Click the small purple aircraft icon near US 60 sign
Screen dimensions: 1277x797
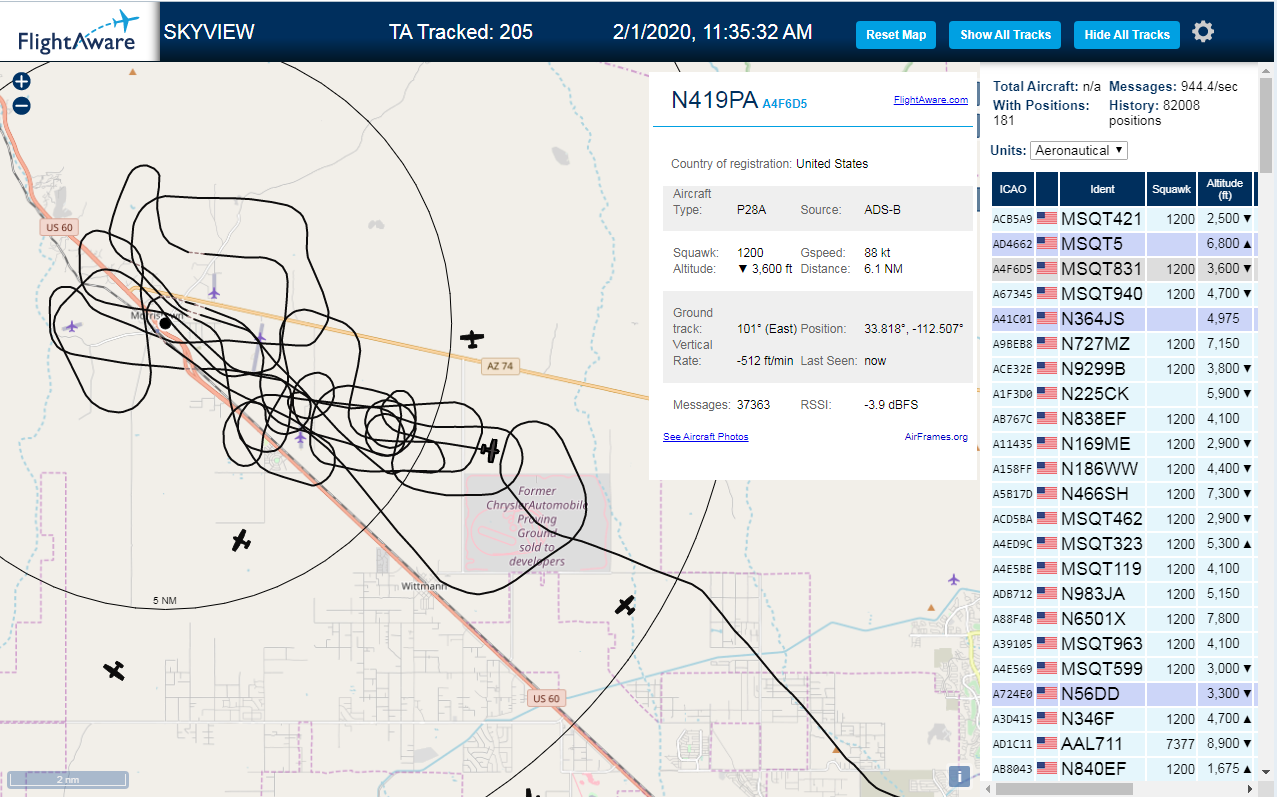71,327
